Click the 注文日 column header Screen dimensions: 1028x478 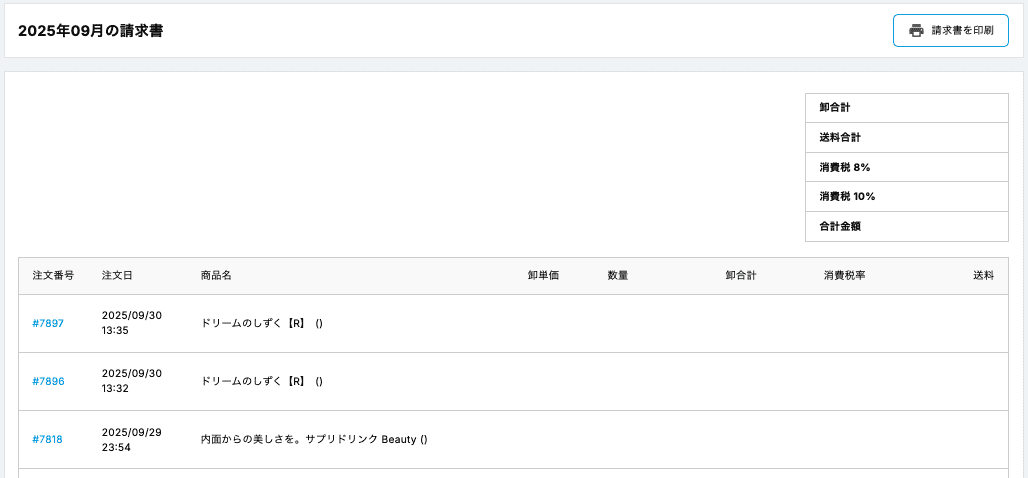117,275
